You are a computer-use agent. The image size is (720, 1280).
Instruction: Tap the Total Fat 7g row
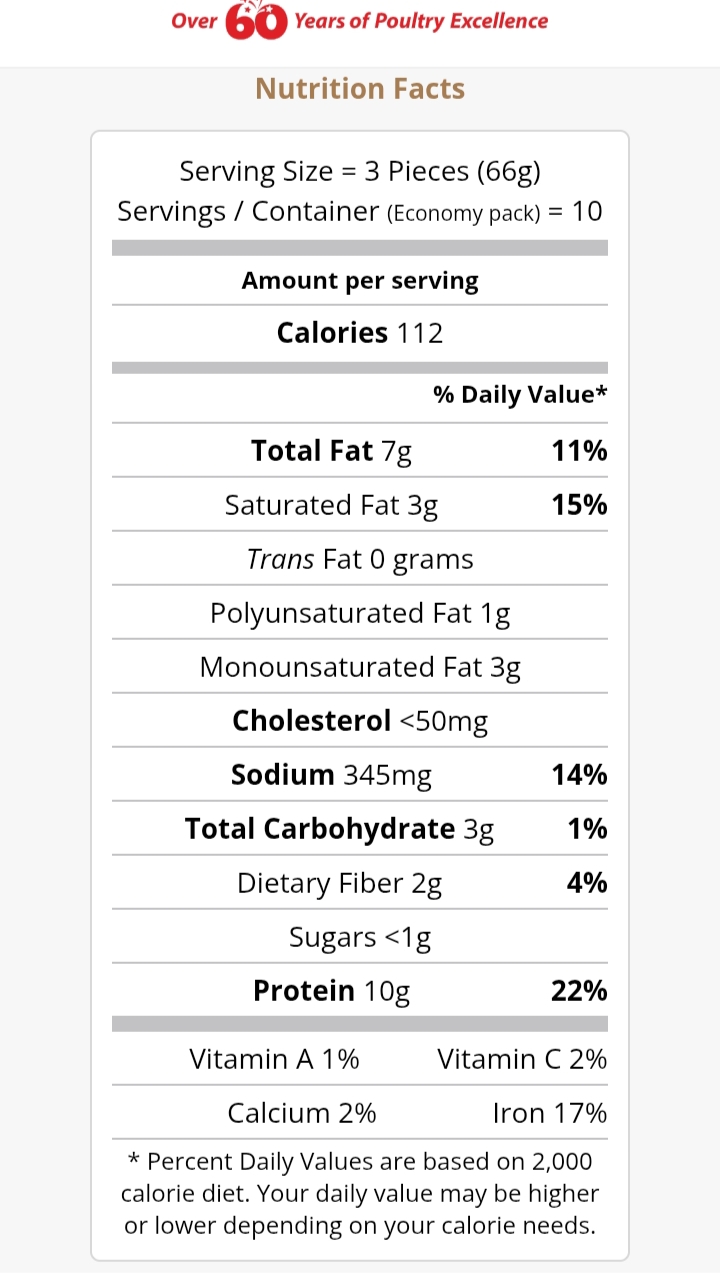360,451
